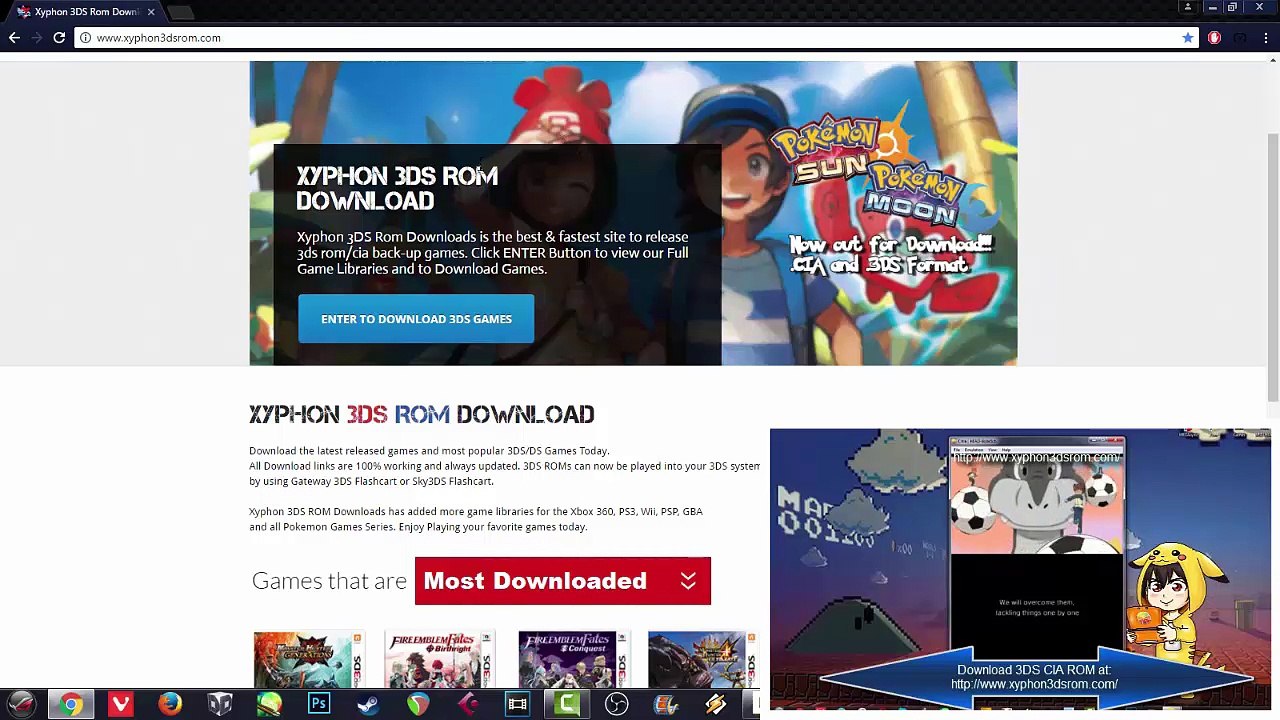Launch Vivaldi browser from the taskbar

coord(120,704)
